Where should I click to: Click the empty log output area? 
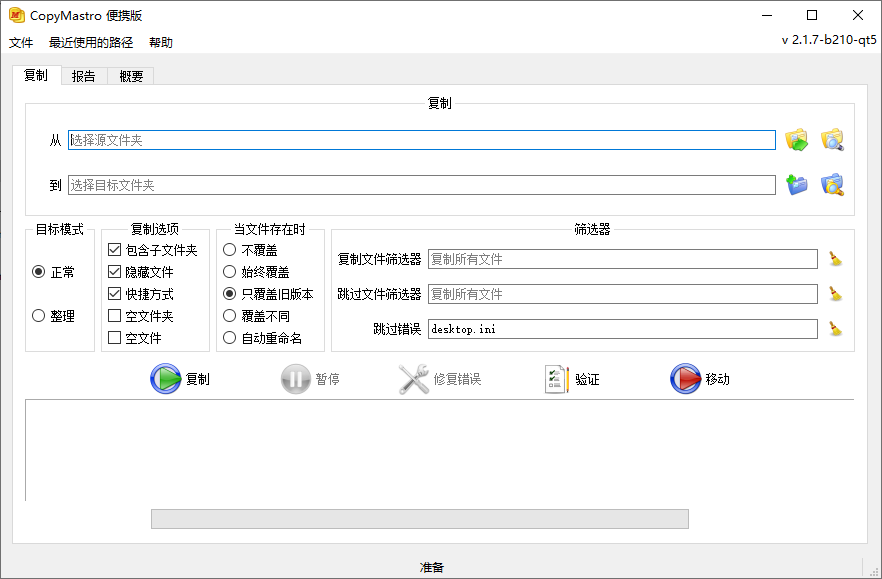[x=439, y=450]
